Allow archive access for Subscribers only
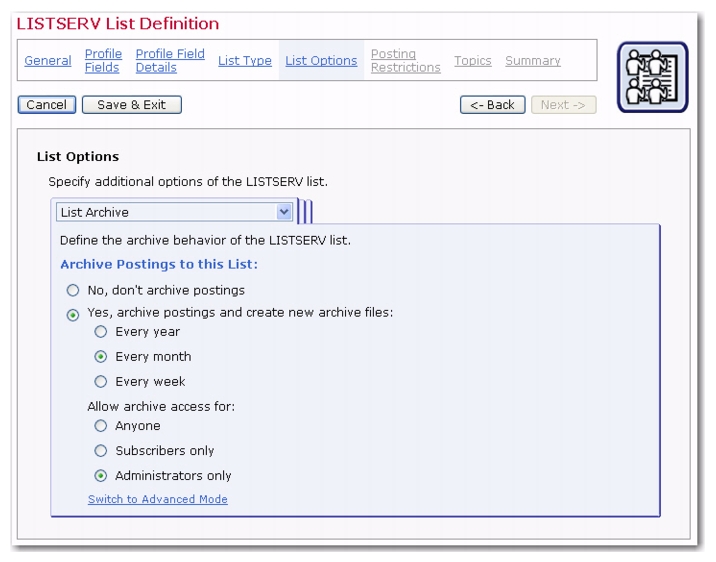 pos(100,451)
